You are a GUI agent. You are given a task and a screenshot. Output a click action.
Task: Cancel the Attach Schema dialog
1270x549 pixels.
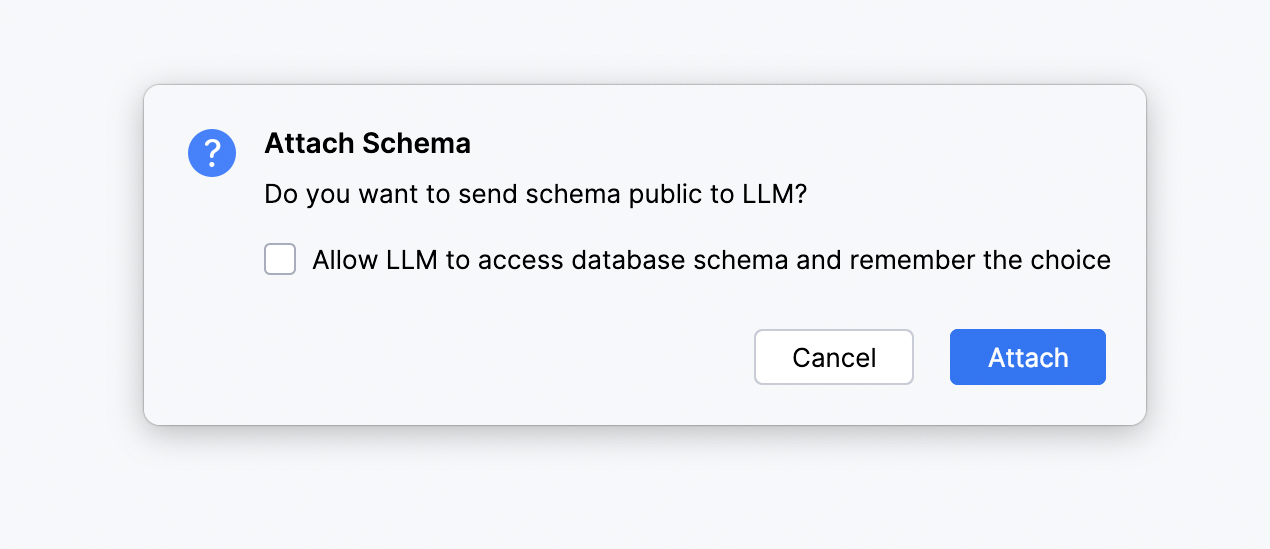[x=833, y=357]
